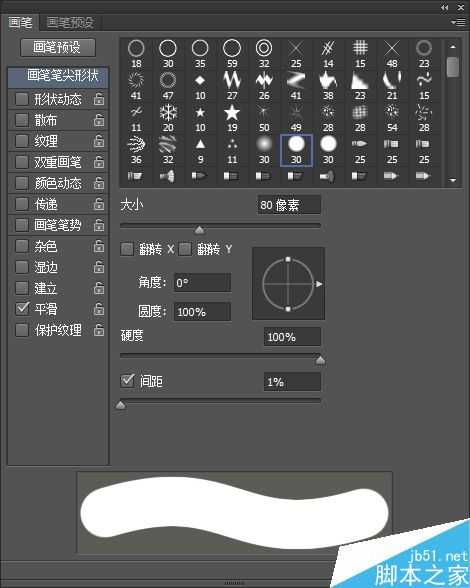Screen dimensions: 470x588
Task: Select the grass brush tip size 38
Action: pos(328,85)
